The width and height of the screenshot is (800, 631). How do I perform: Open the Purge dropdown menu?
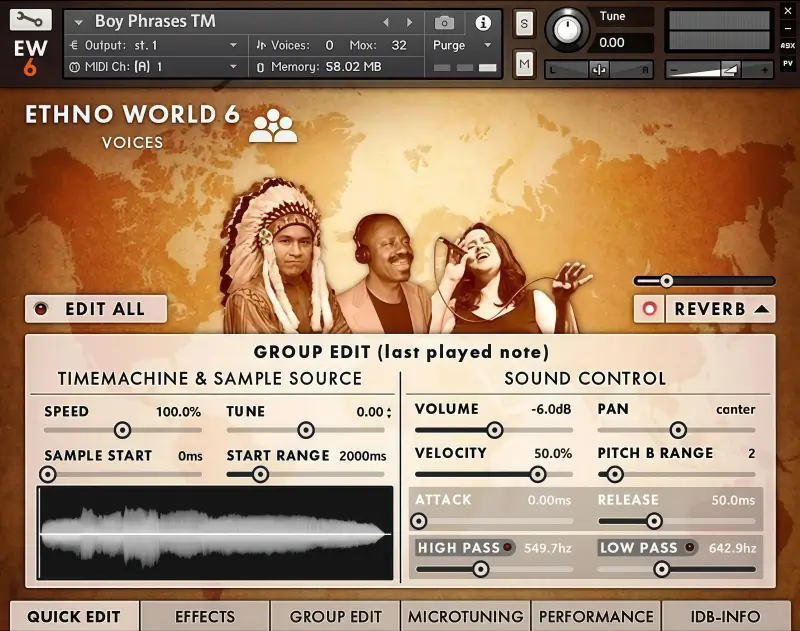(x=488, y=45)
